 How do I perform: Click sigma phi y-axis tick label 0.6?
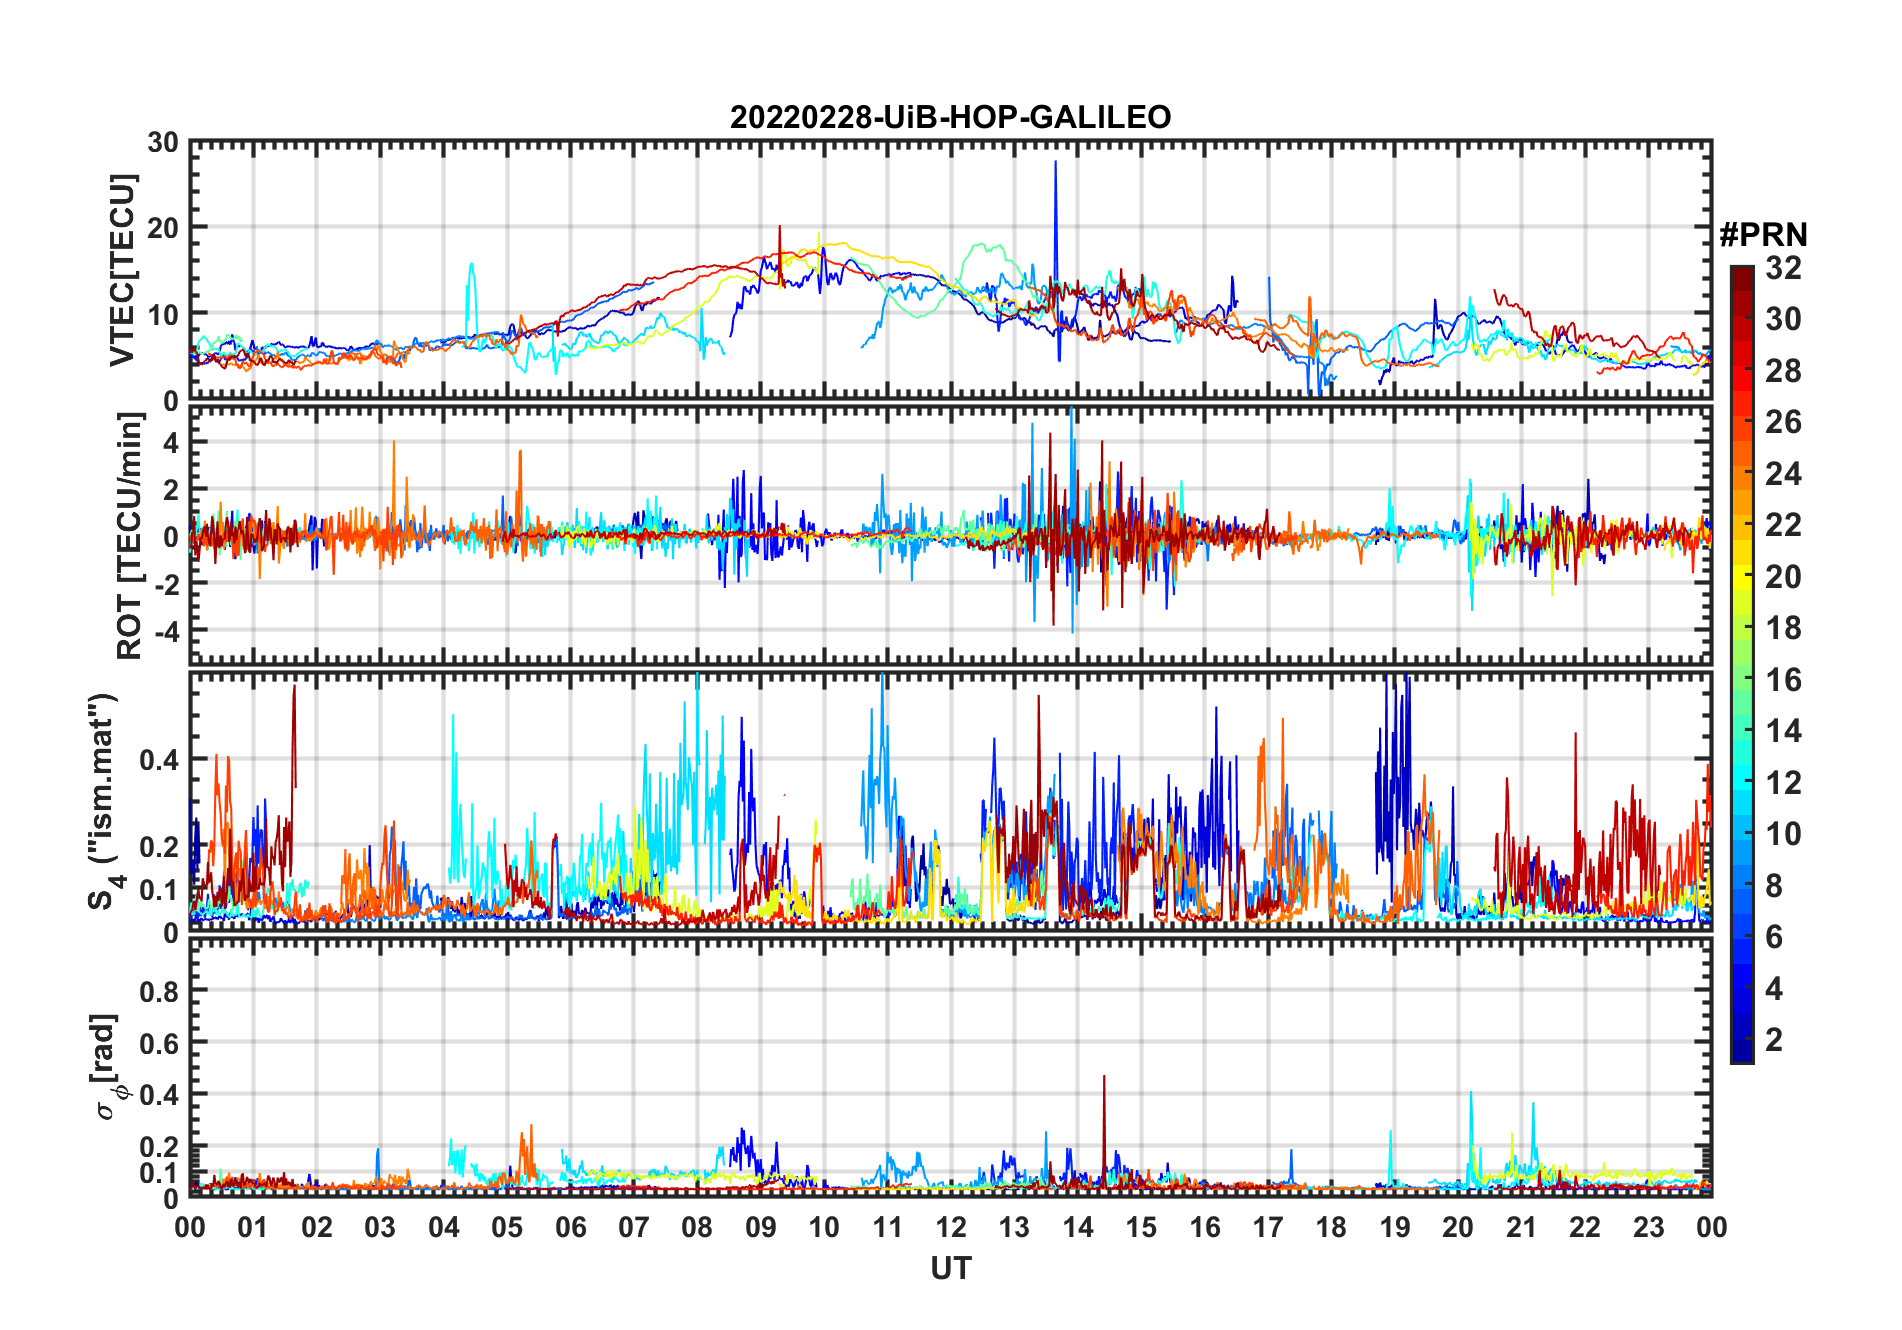point(159,1044)
